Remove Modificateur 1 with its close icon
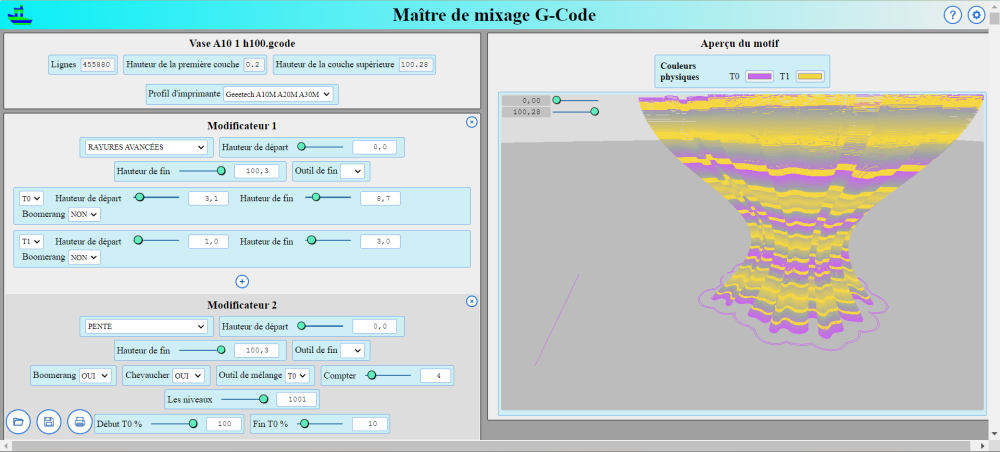Viewport: 1000px width, 452px height. (x=471, y=122)
